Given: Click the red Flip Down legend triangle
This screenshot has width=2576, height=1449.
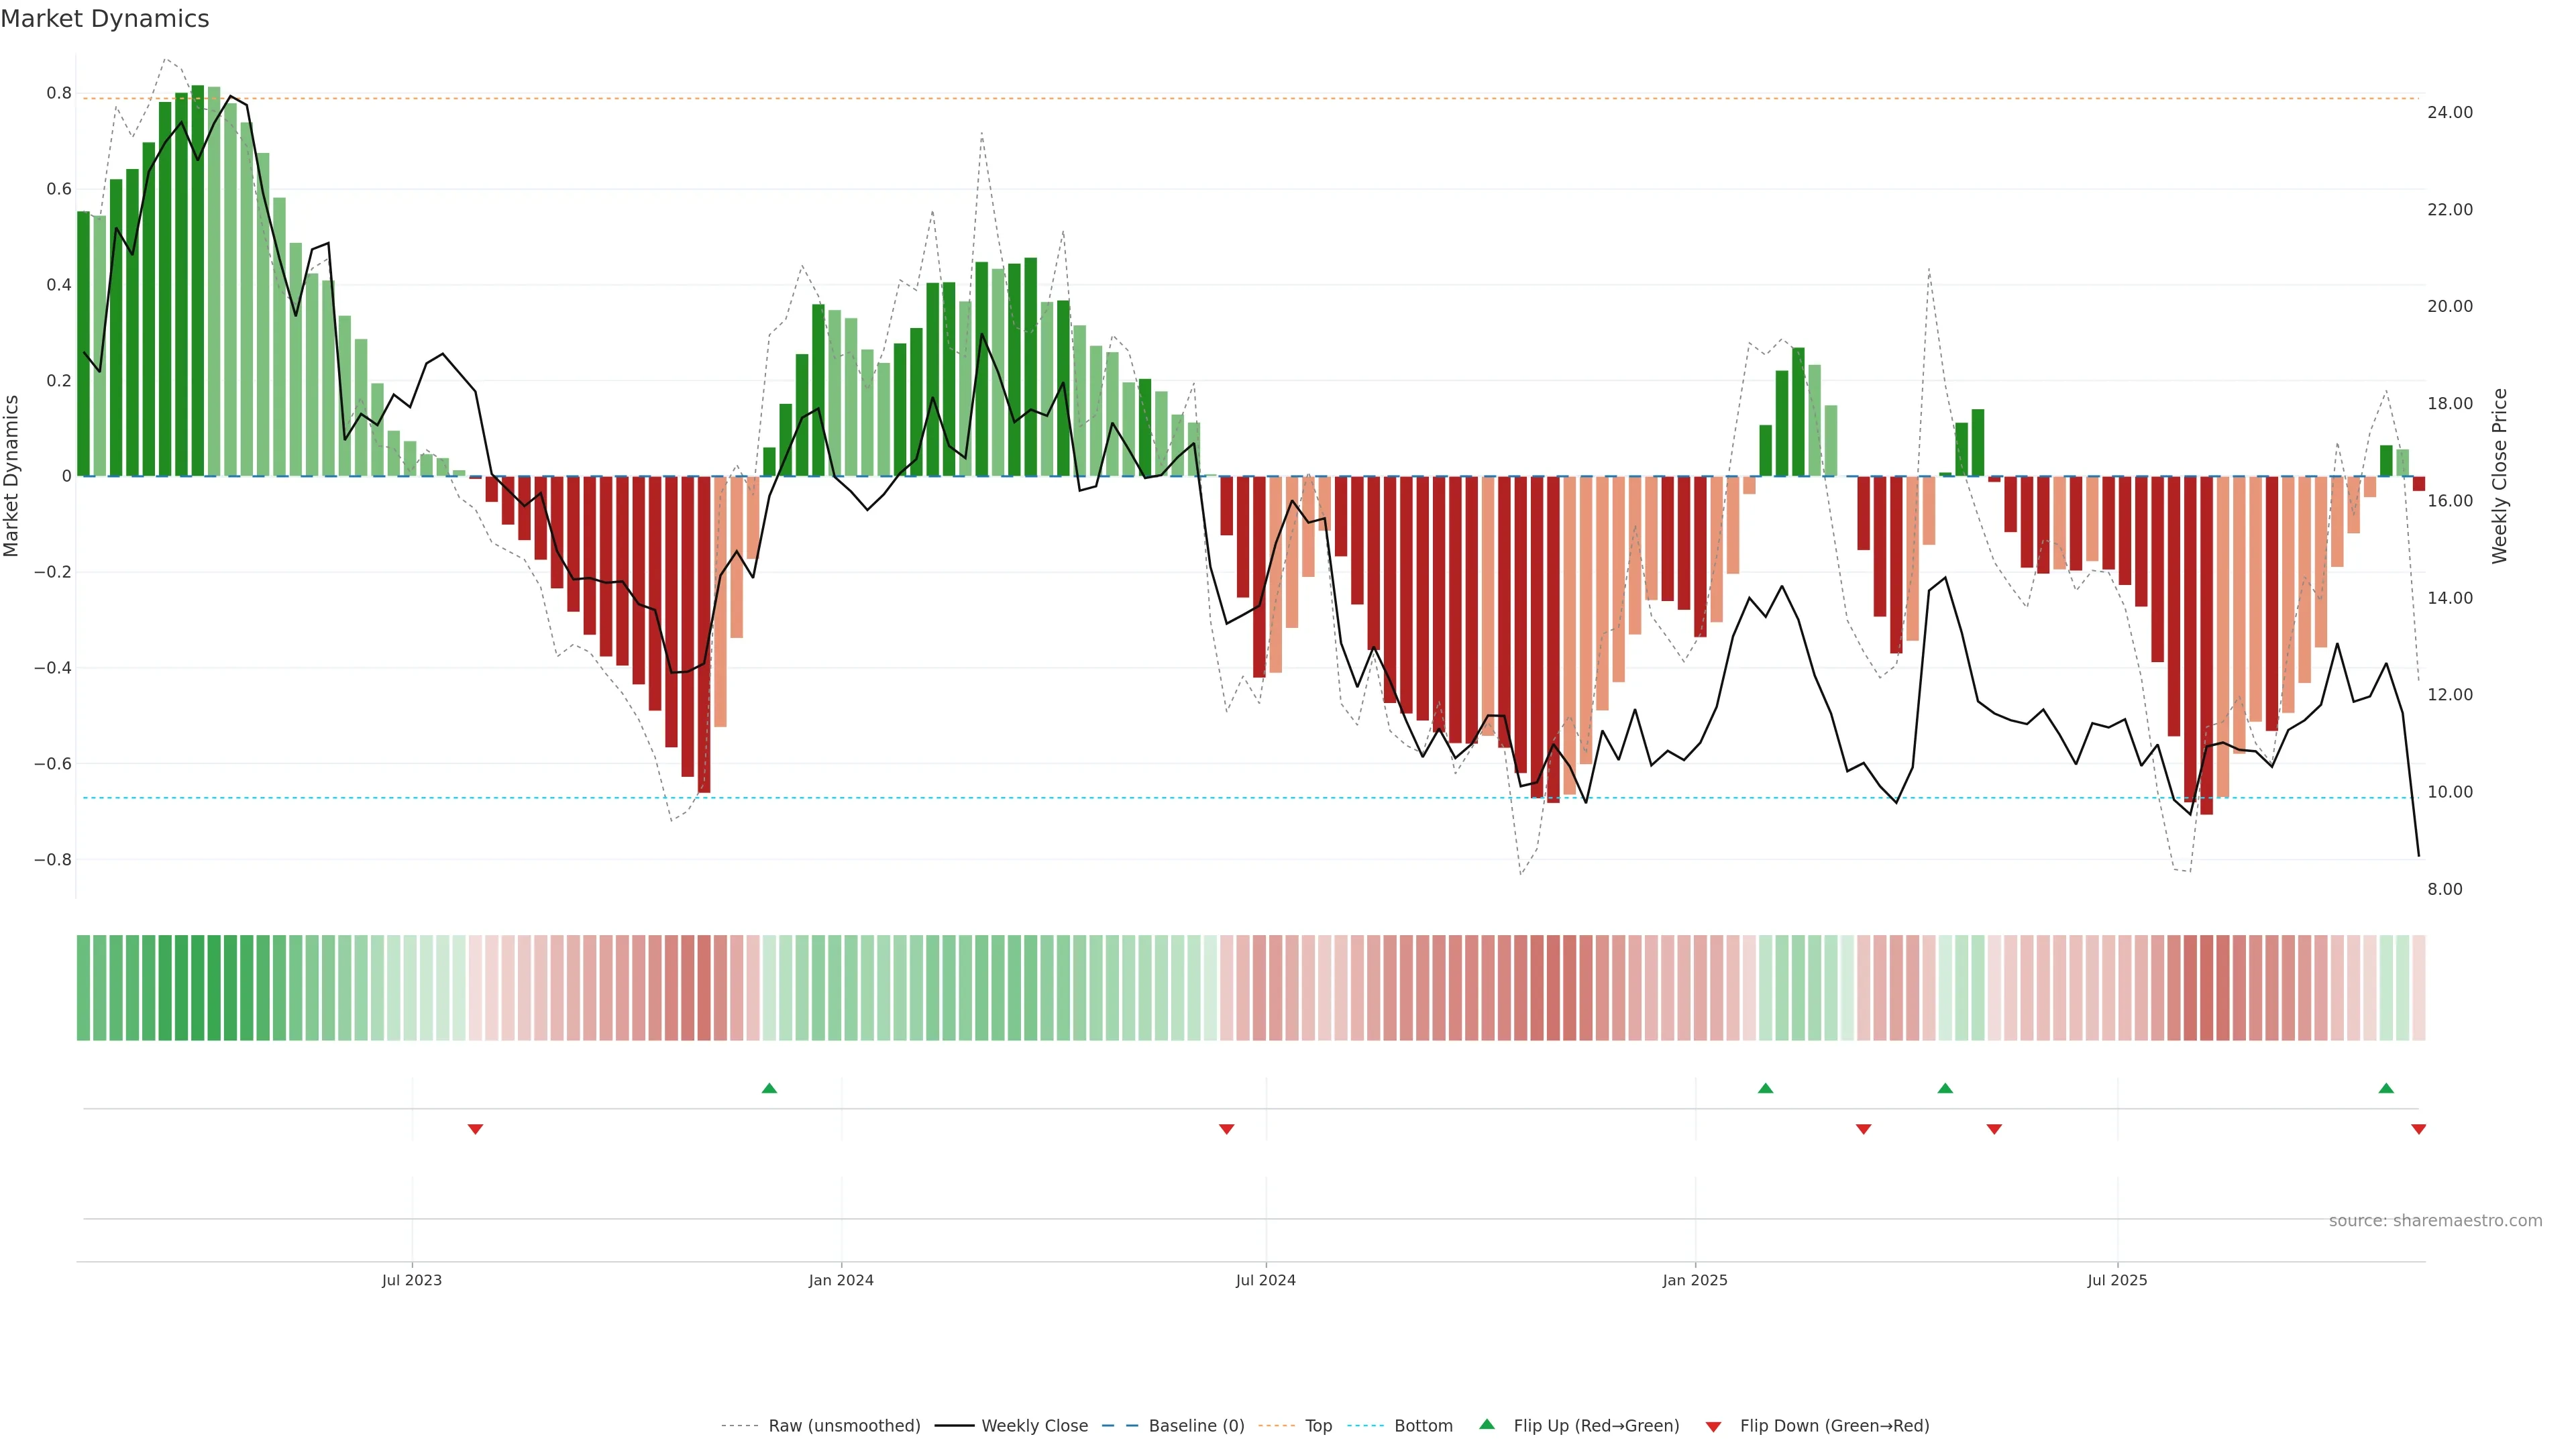Looking at the screenshot, I should (x=1713, y=1426).
